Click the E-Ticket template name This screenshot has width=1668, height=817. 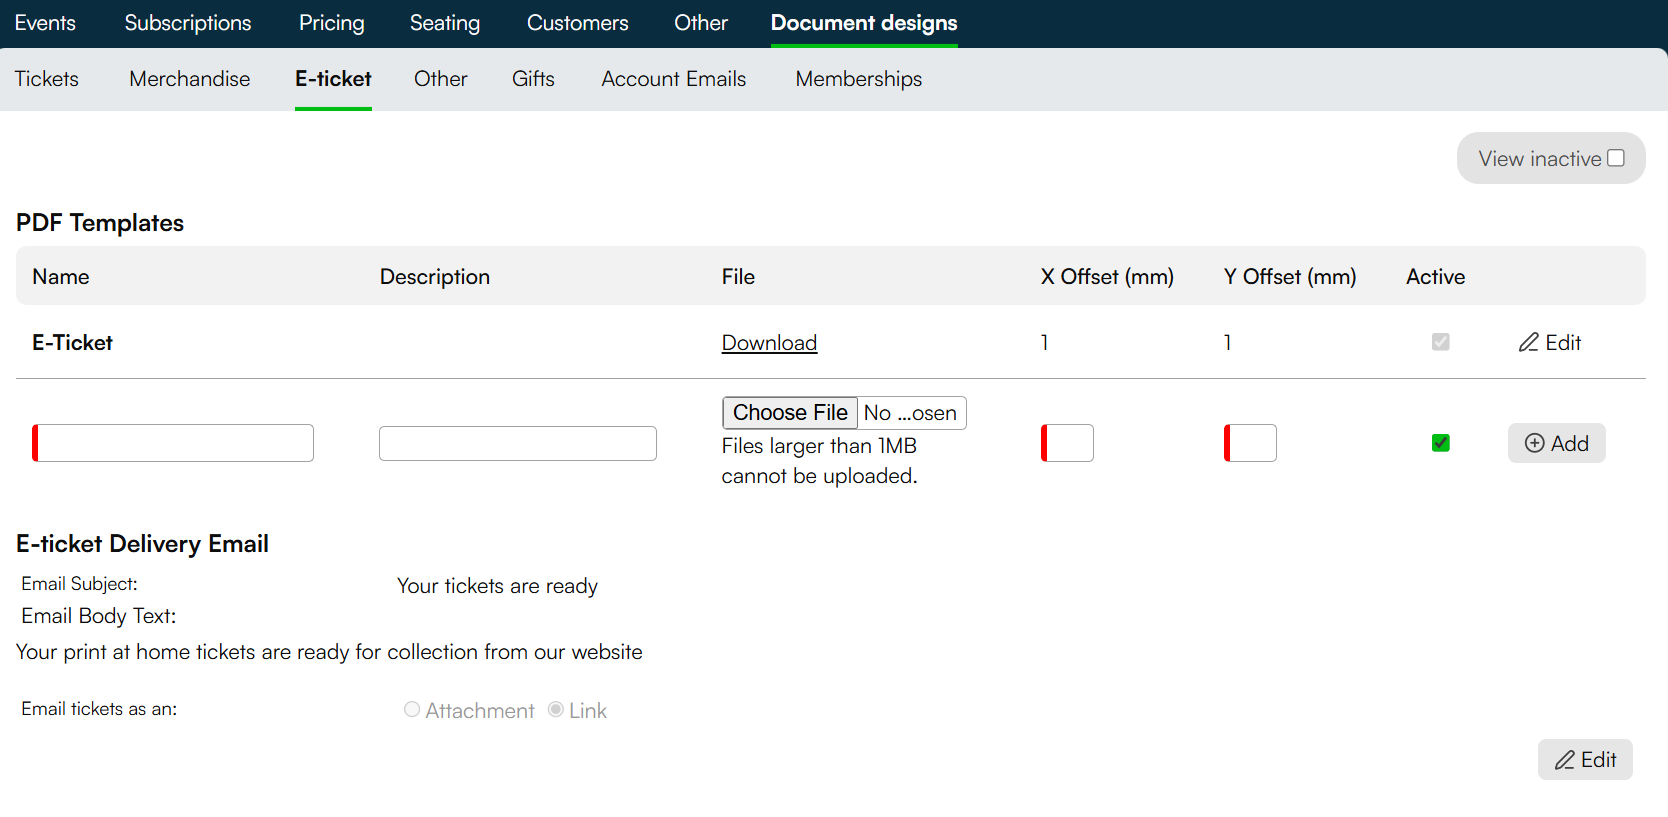click(x=72, y=343)
